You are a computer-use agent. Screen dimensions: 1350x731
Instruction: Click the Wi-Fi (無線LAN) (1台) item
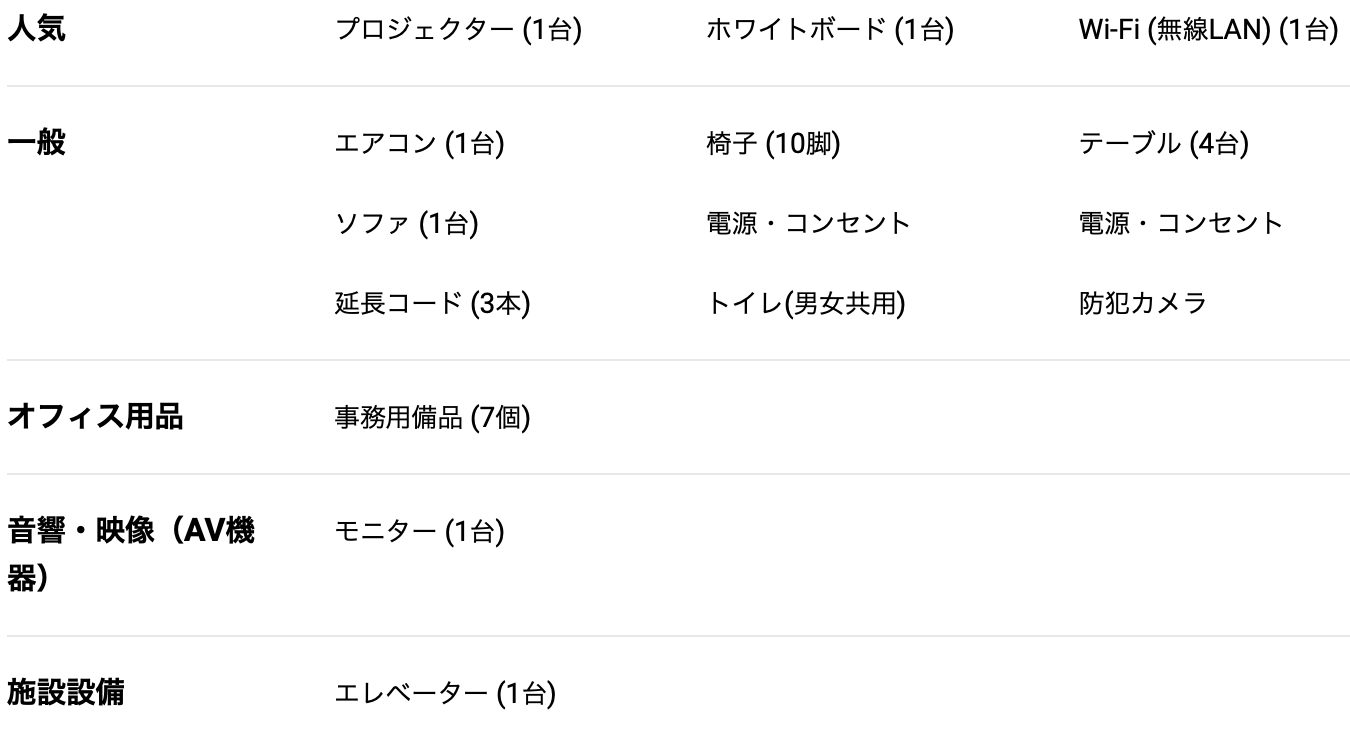pos(1208,30)
